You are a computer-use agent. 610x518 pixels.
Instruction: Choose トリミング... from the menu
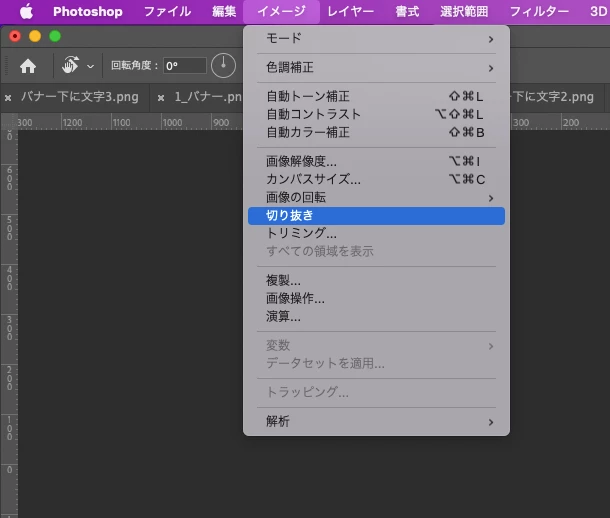pyautogui.click(x=376, y=233)
